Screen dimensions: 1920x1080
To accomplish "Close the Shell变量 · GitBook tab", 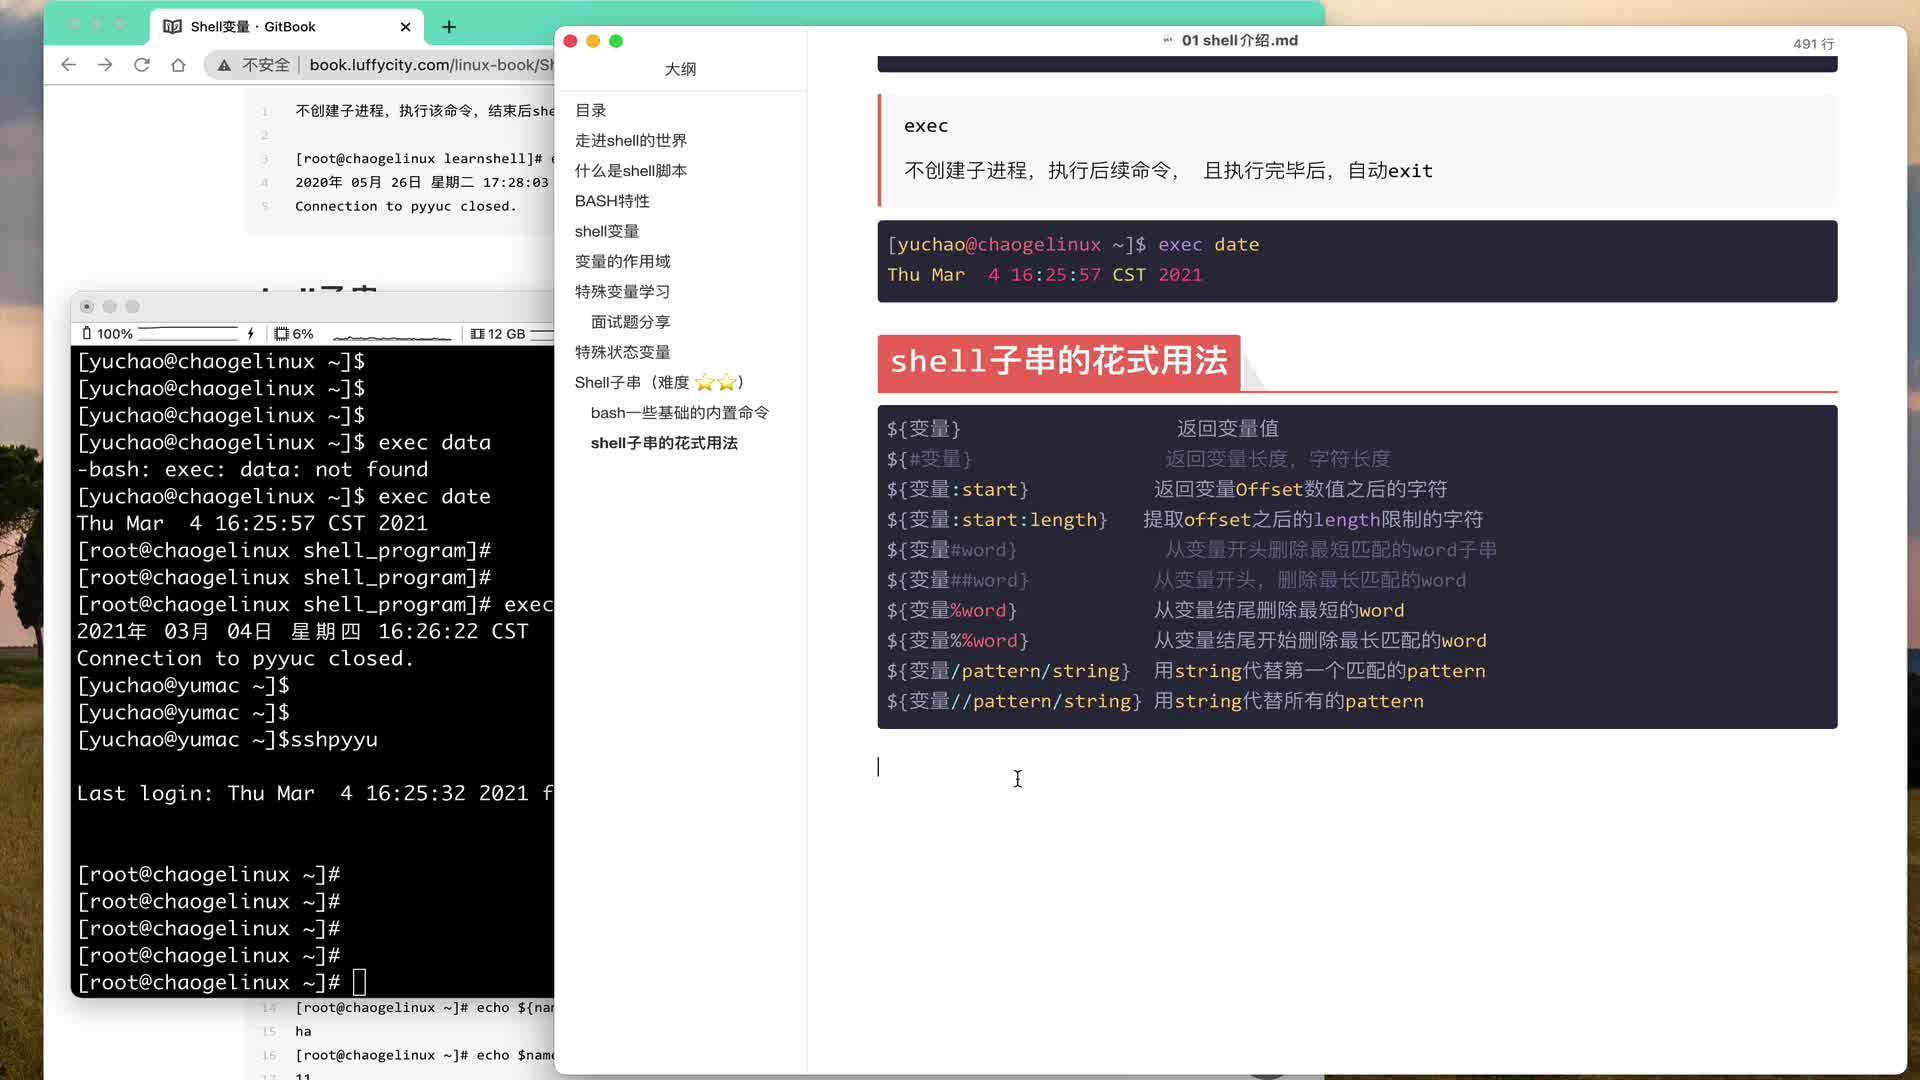I will (x=405, y=27).
